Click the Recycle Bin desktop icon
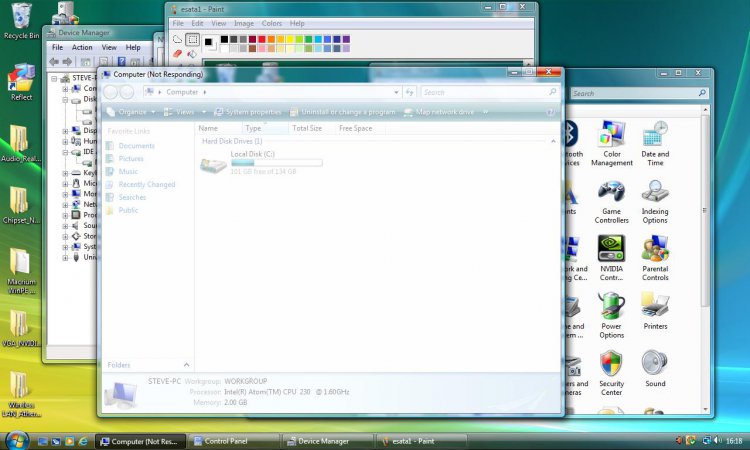This screenshot has height=450, width=750. point(22,21)
